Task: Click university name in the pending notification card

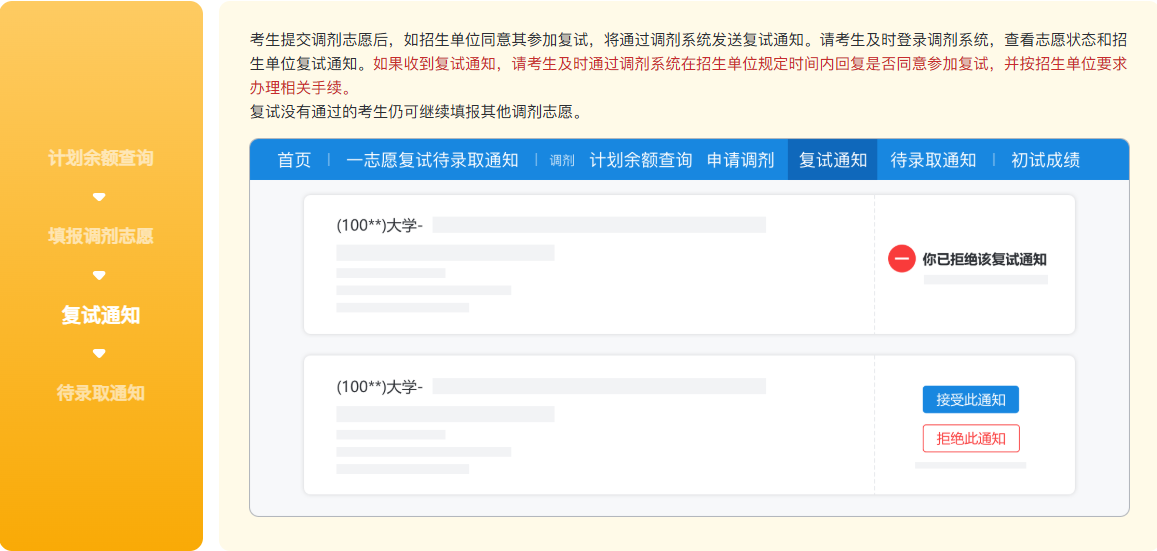Action: pos(380,386)
